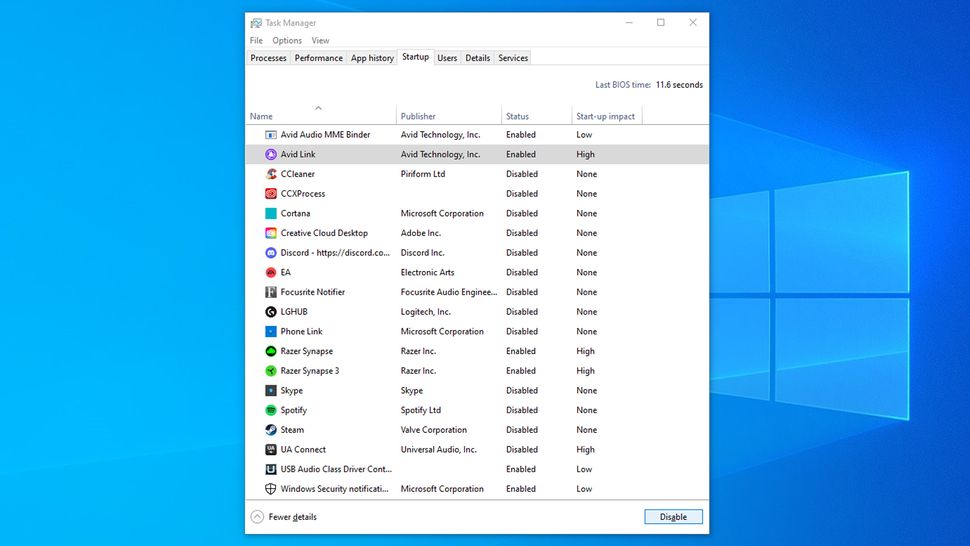Click the Task Manager title bar icon

pos(255,23)
